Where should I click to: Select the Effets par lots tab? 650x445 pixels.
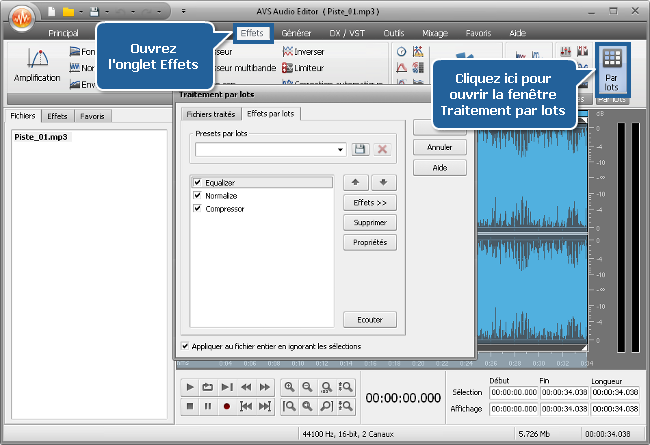coord(270,113)
